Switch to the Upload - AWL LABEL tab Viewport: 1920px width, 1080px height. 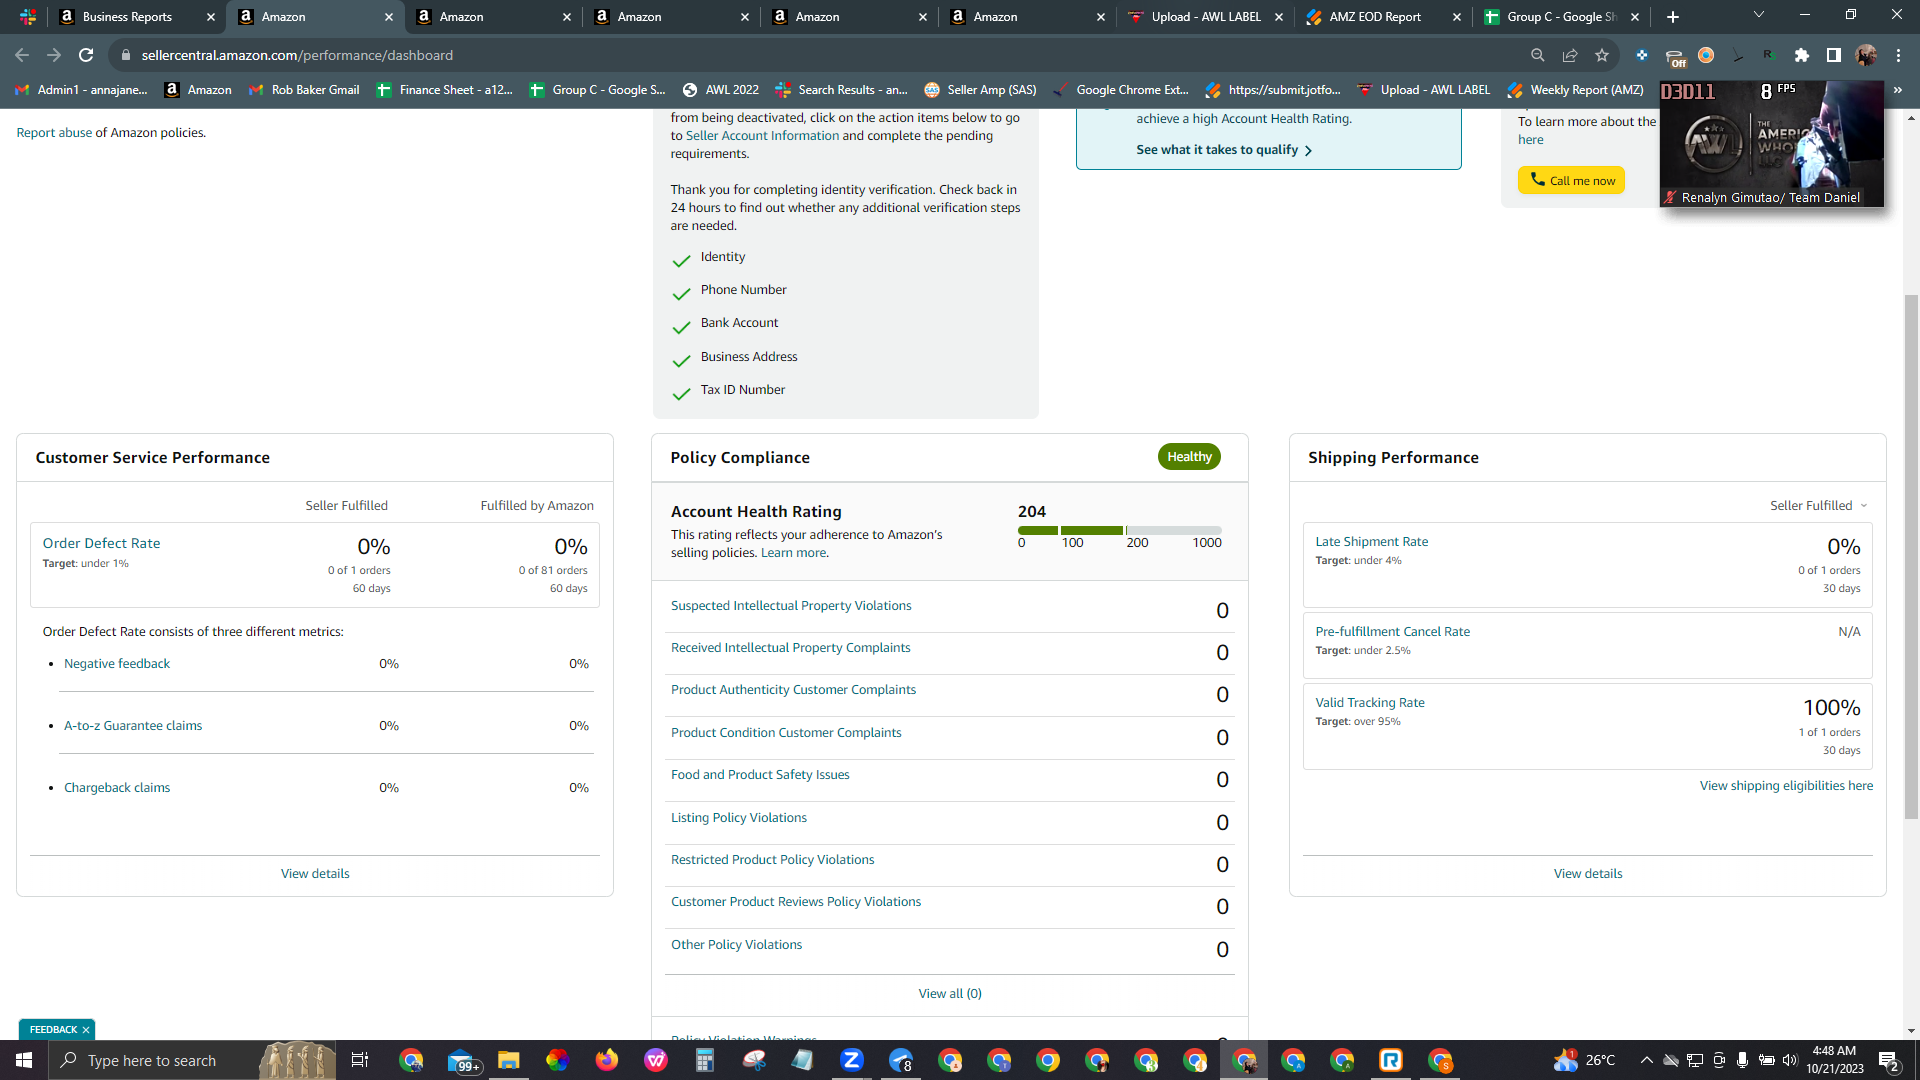1205,17
